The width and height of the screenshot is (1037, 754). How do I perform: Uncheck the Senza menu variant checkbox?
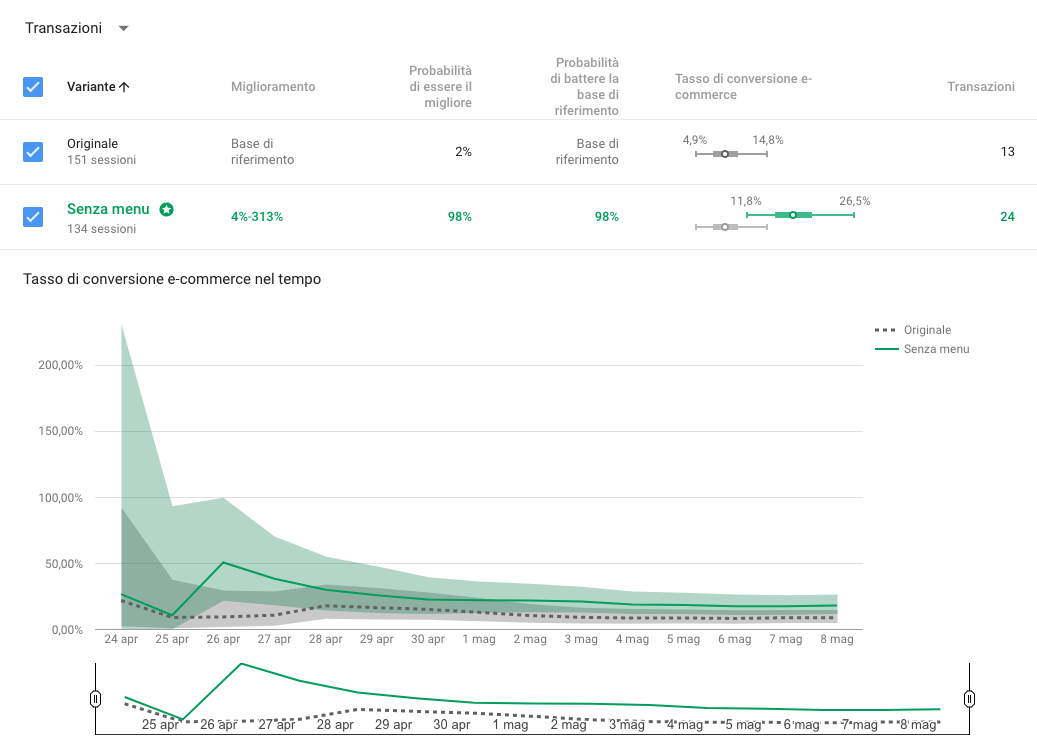[x=33, y=216]
